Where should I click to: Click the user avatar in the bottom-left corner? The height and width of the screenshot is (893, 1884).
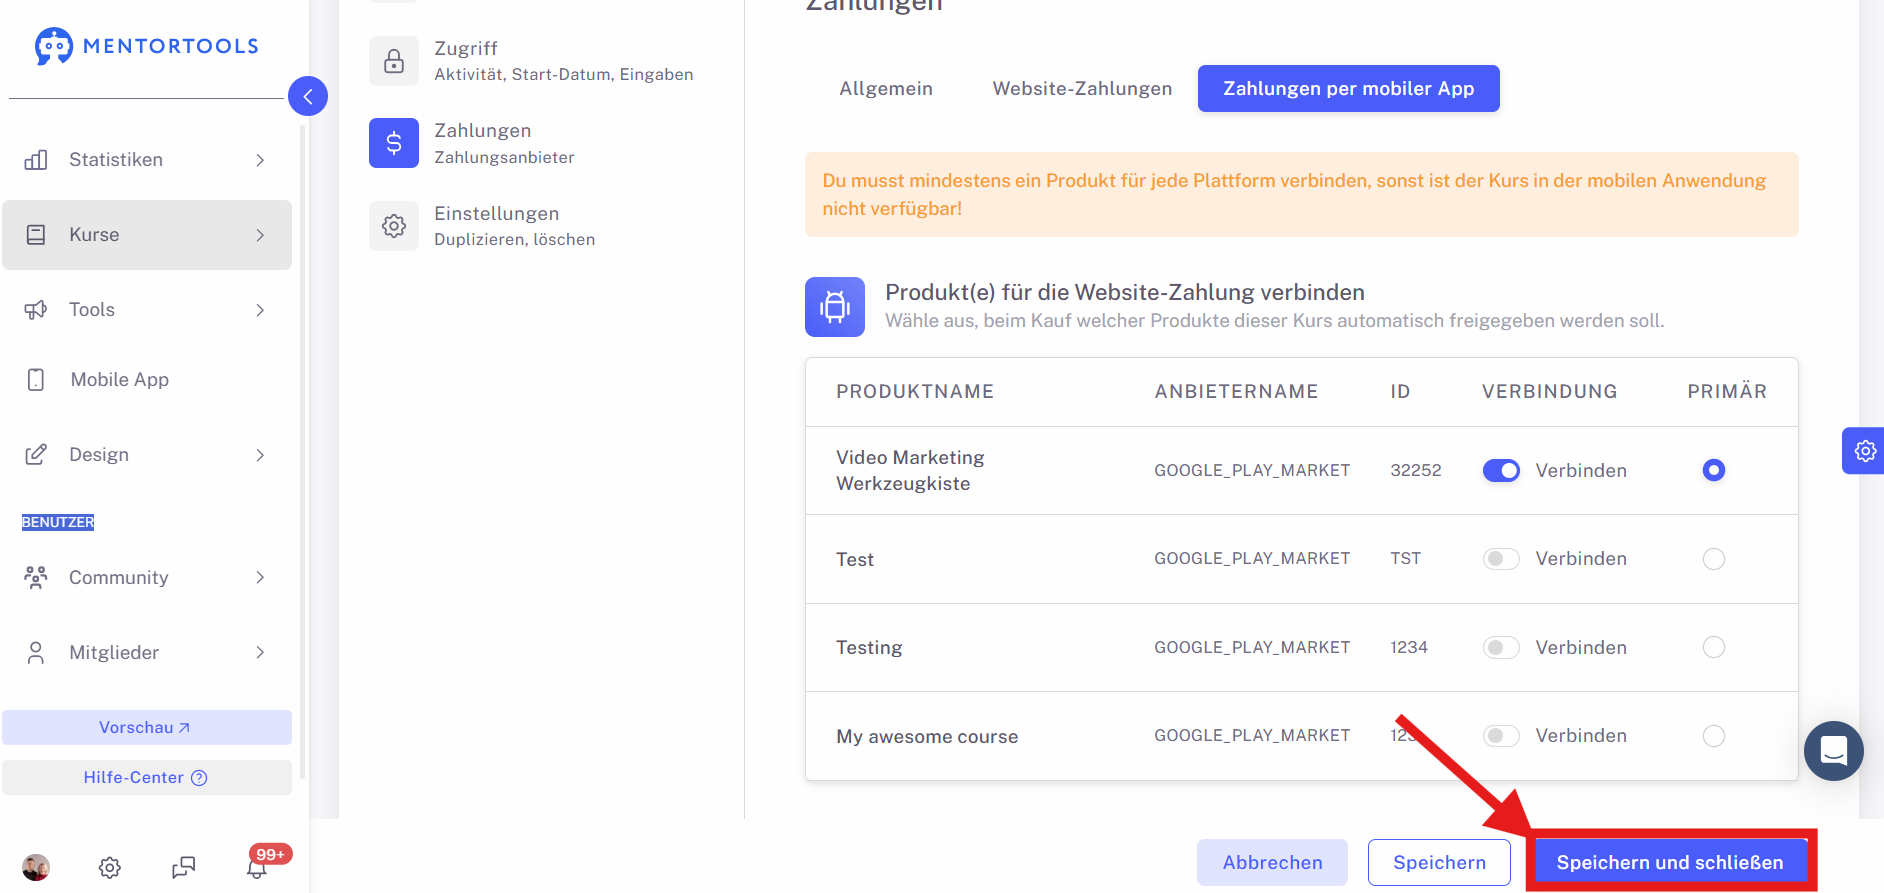(x=36, y=867)
